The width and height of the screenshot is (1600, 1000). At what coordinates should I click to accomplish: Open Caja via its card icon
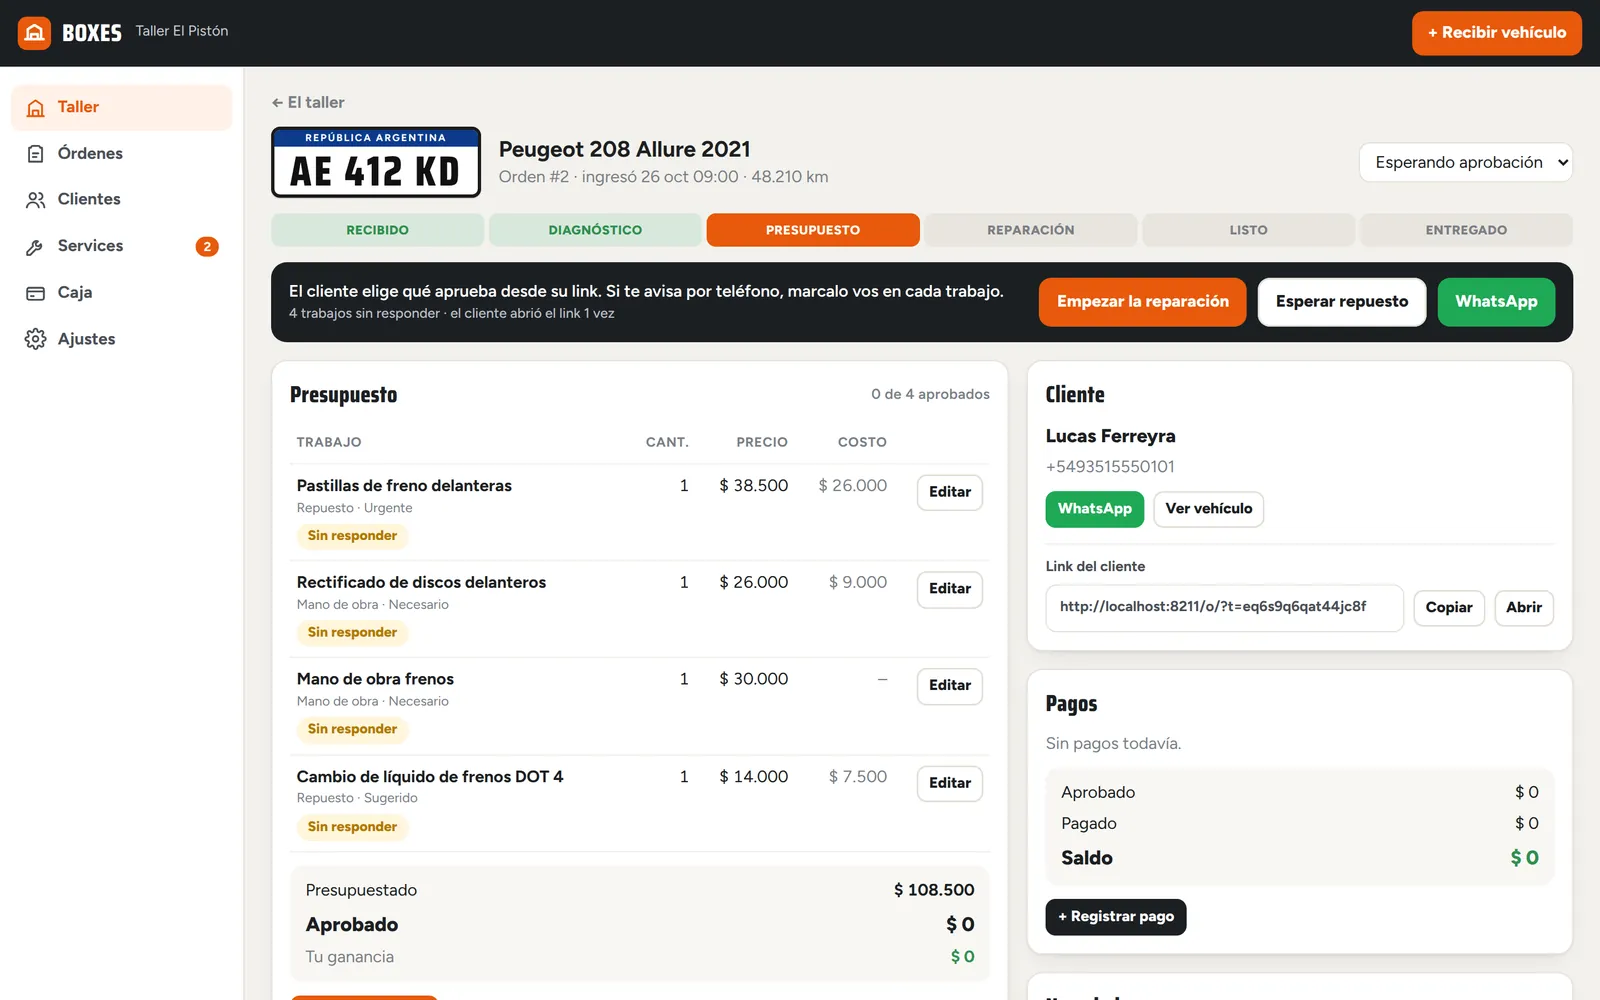[36, 293]
